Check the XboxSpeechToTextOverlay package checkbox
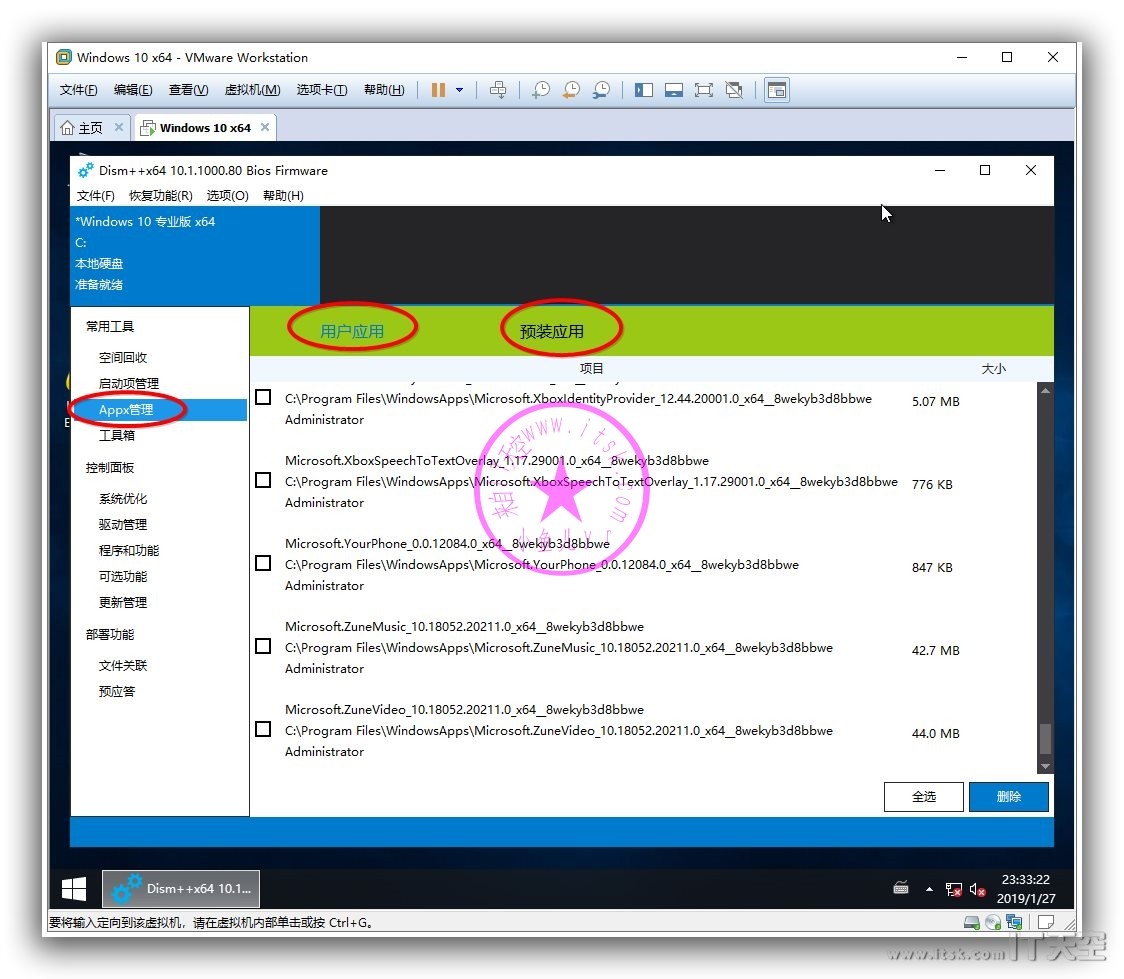 (263, 480)
